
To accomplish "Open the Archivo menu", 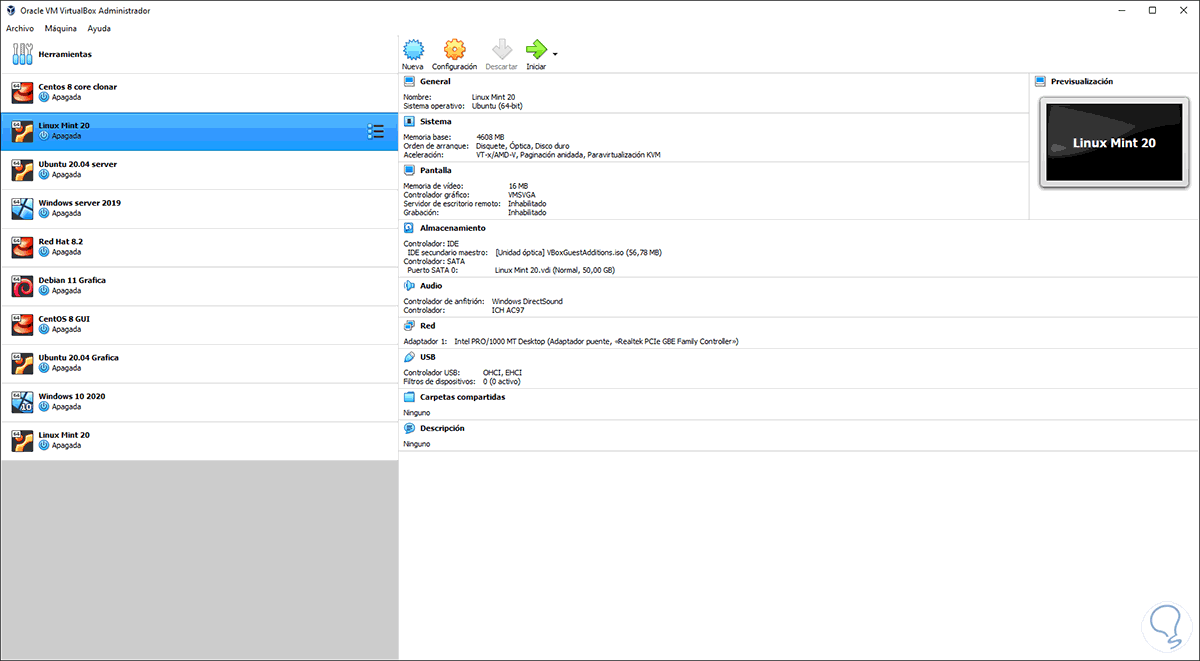I will tap(20, 28).
